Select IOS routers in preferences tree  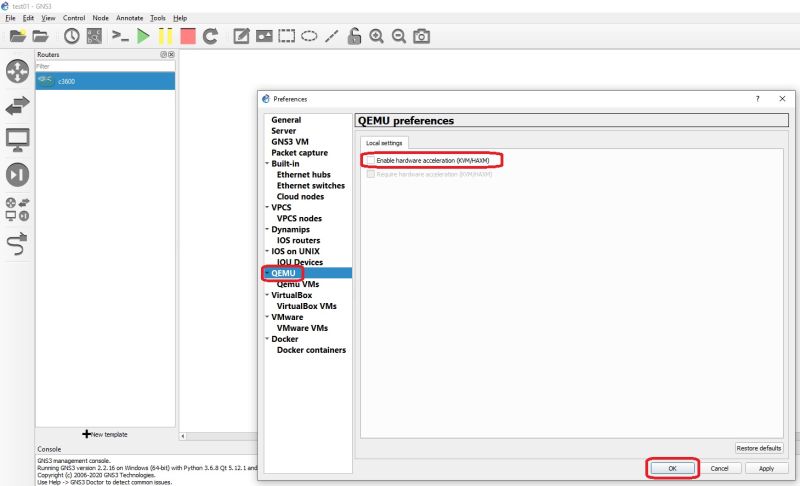point(298,240)
